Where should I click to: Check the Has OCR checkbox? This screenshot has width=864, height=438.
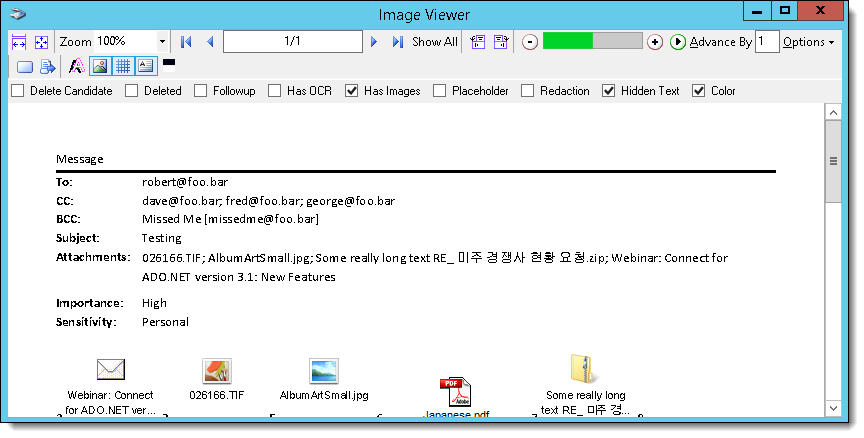[274, 91]
